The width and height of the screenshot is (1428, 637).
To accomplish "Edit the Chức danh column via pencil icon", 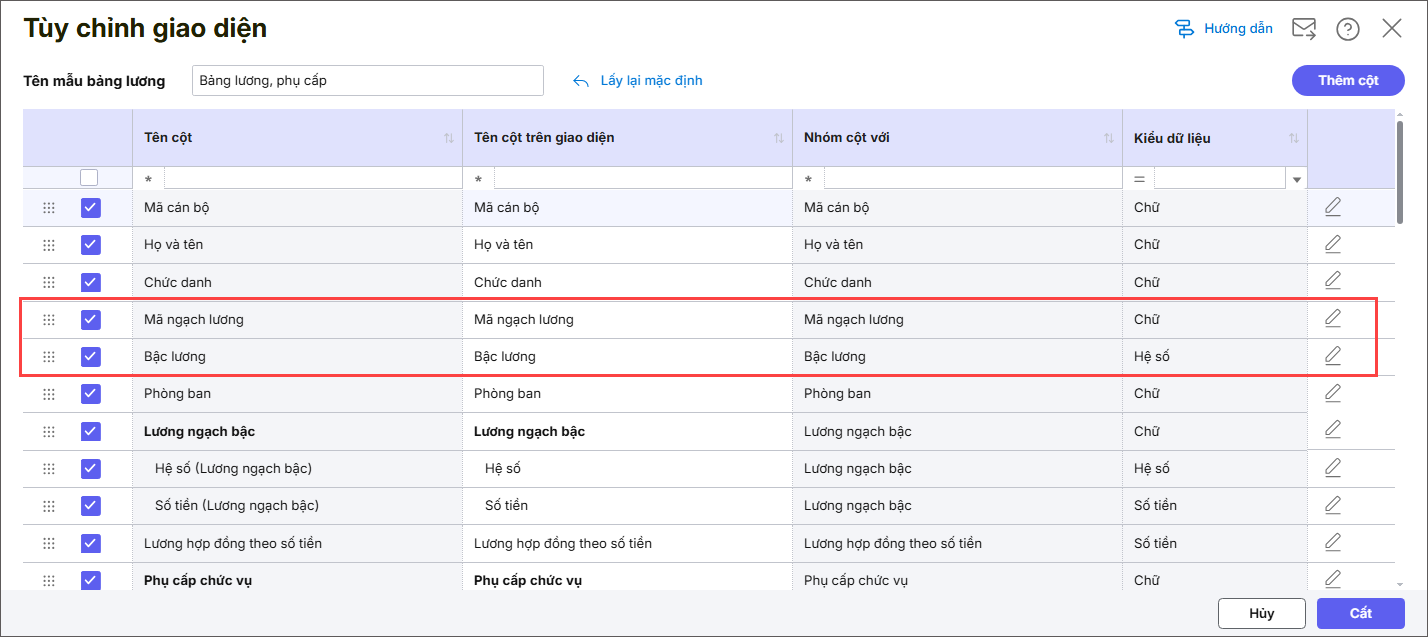I will [1332, 281].
